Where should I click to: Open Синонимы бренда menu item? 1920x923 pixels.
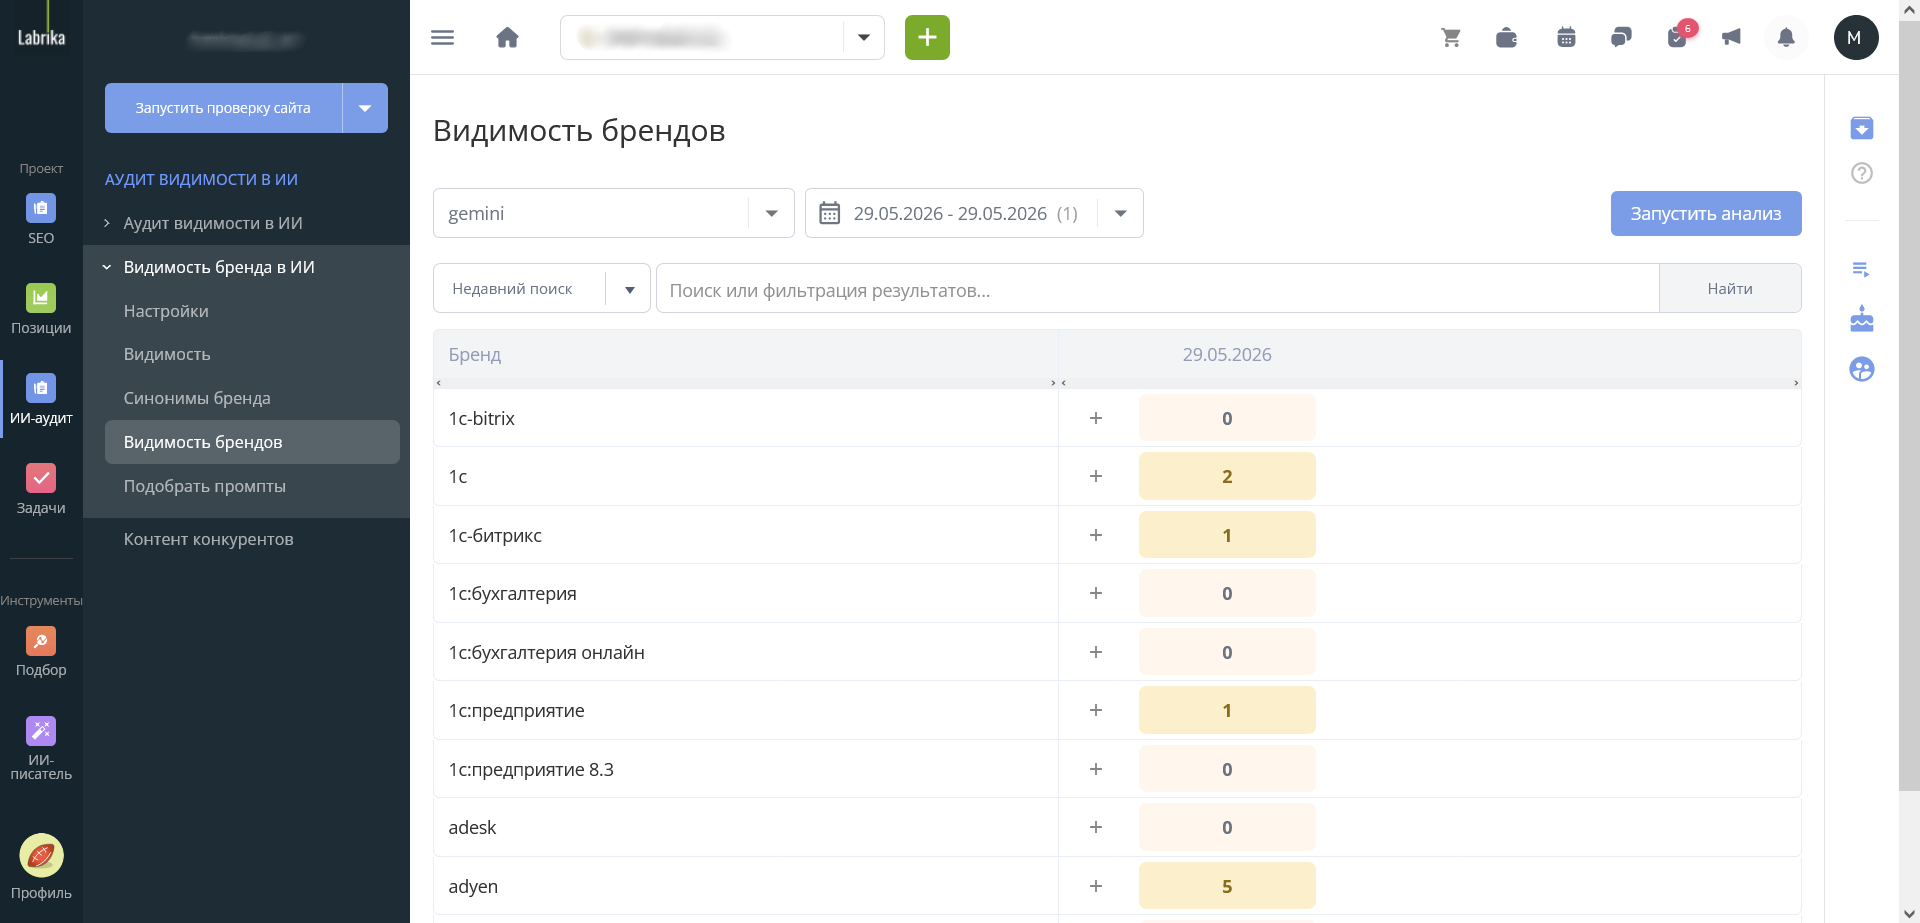(197, 398)
